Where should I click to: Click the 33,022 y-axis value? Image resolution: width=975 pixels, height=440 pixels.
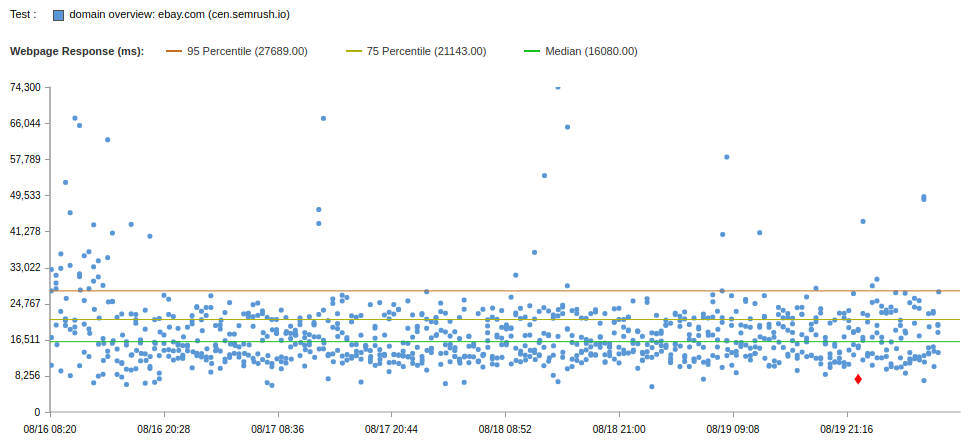tap(25, 268)
